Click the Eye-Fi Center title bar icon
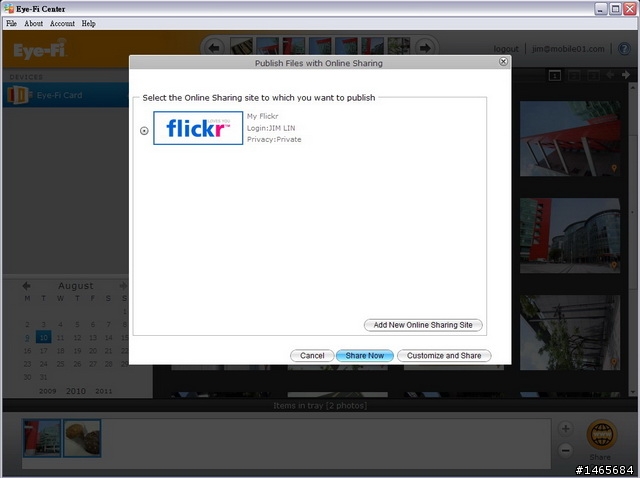The width and height of the screenshot is (640, 478). 9,9
